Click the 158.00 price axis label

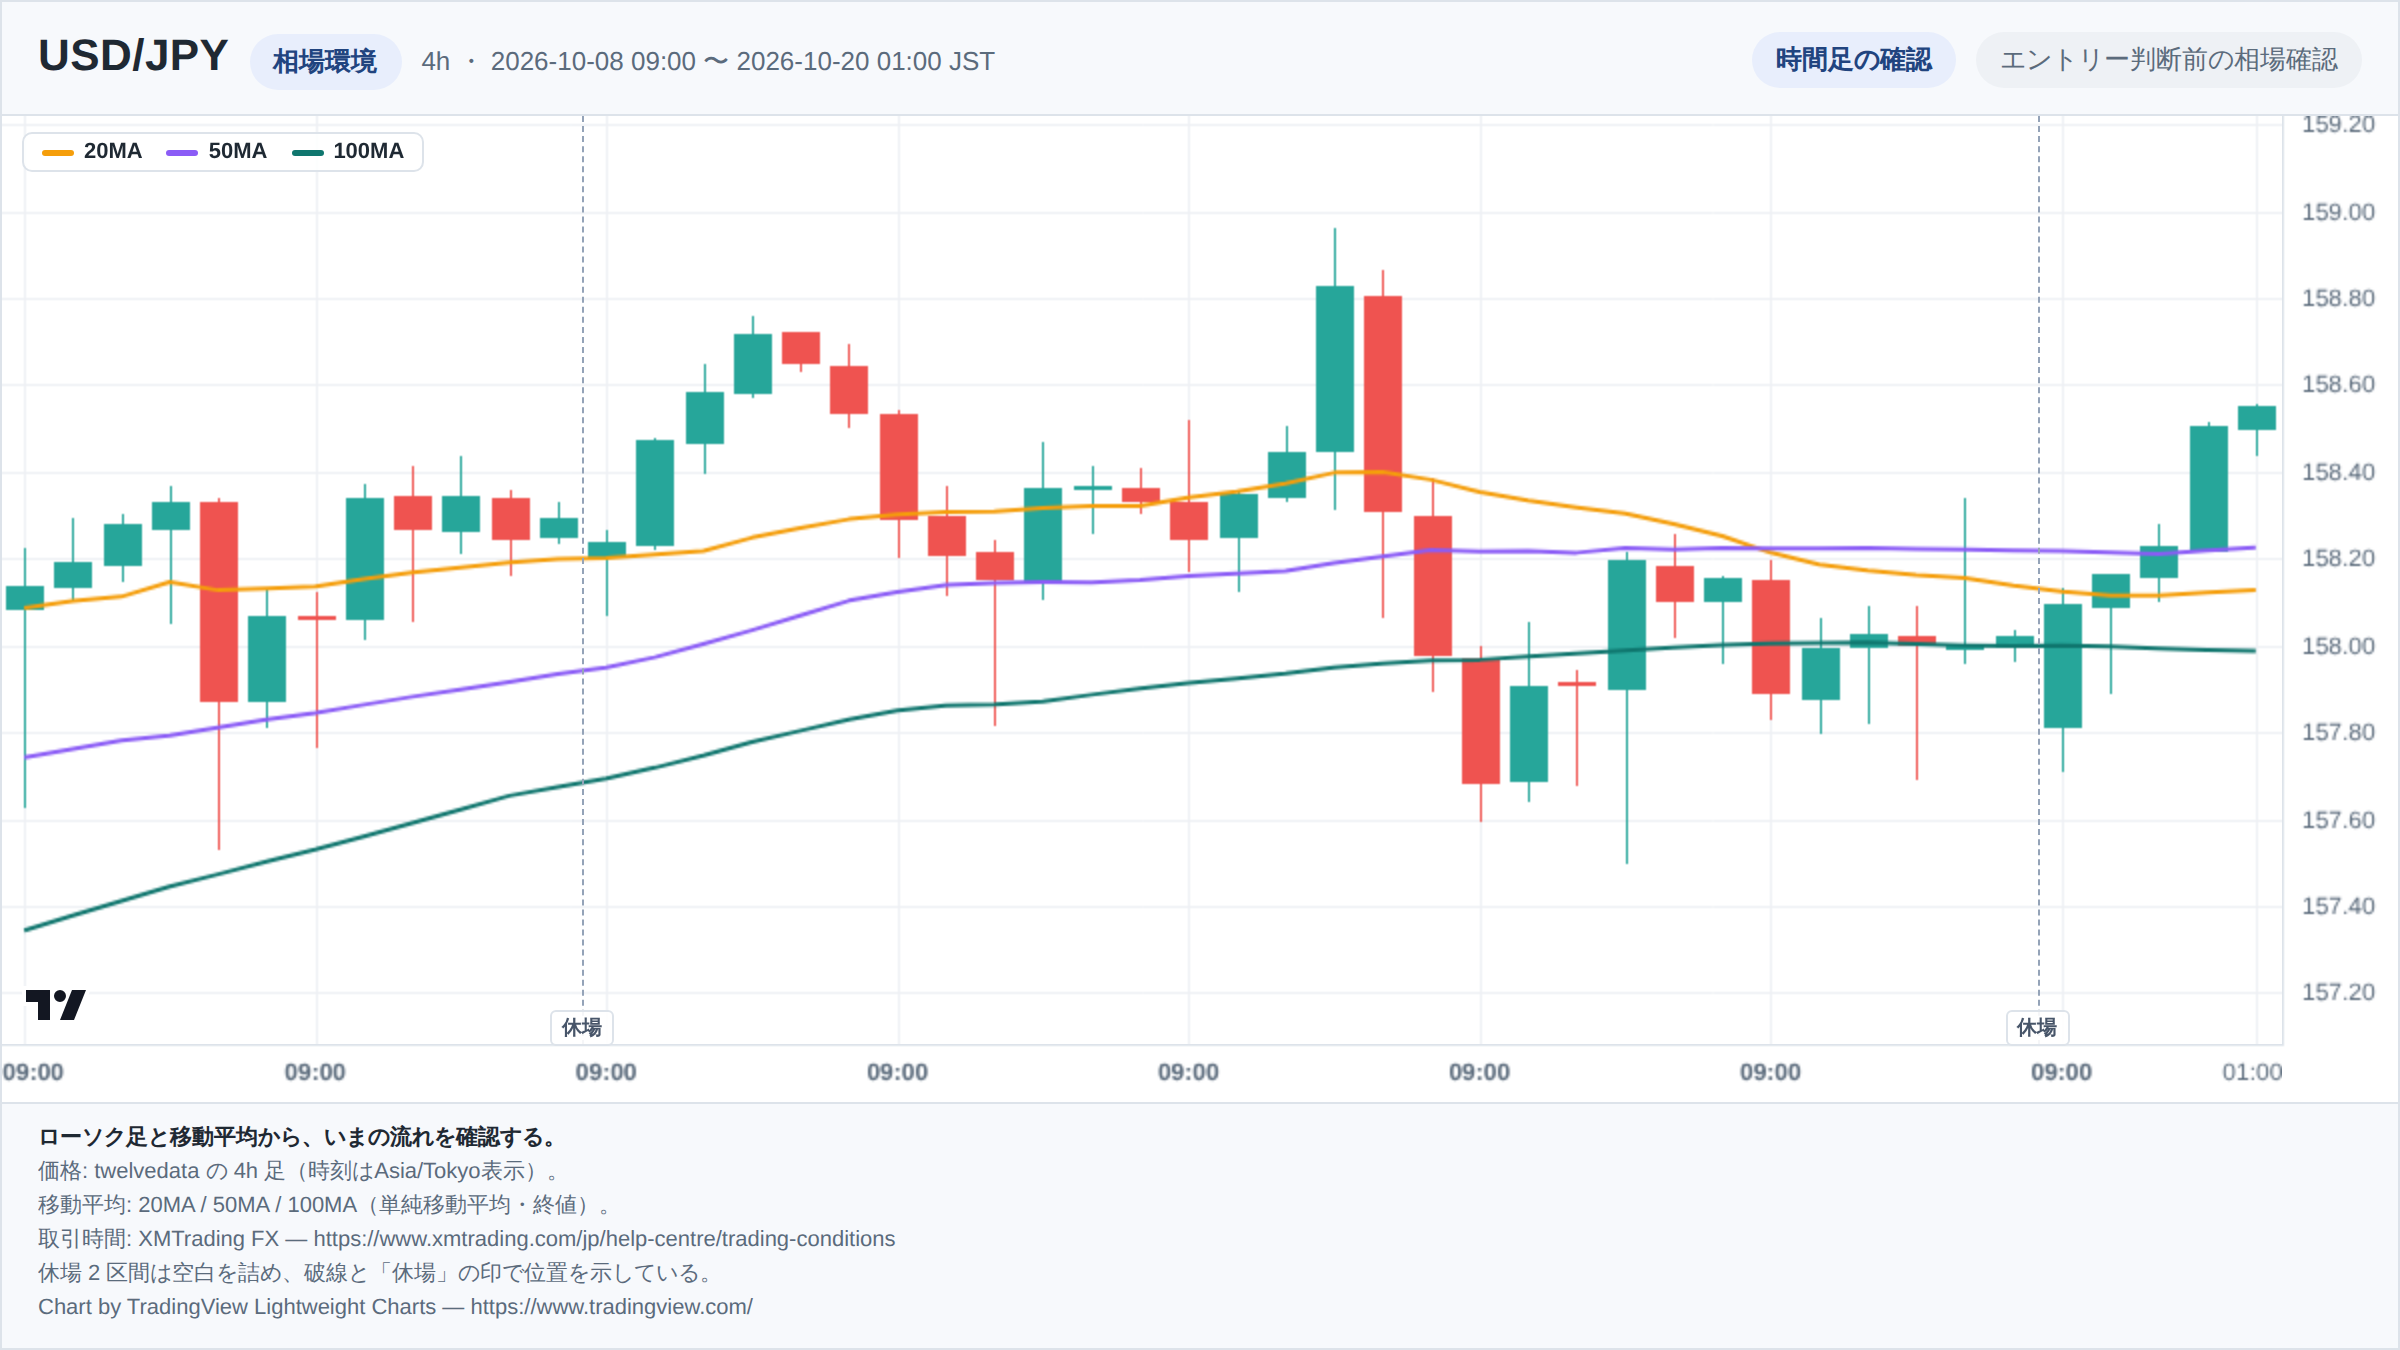tap(2338, 646)
